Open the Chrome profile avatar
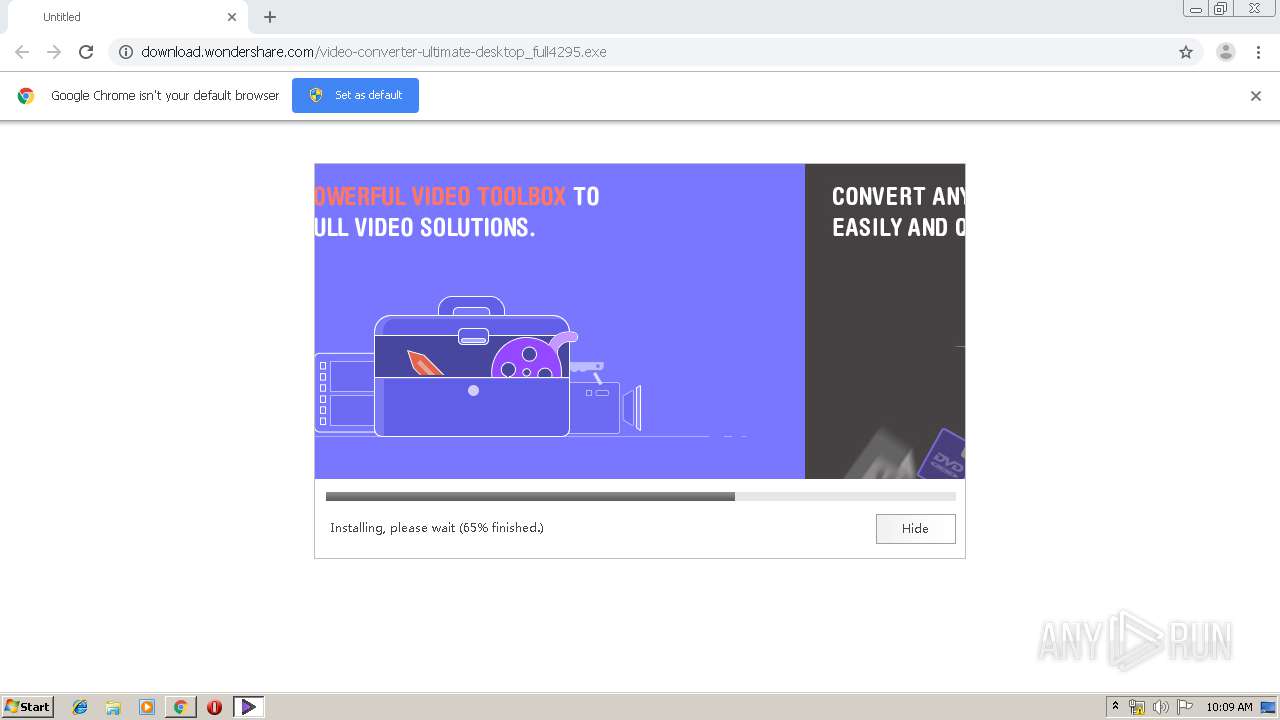The width and height of the screenshot is (1280, 720). click(1226, 52)
